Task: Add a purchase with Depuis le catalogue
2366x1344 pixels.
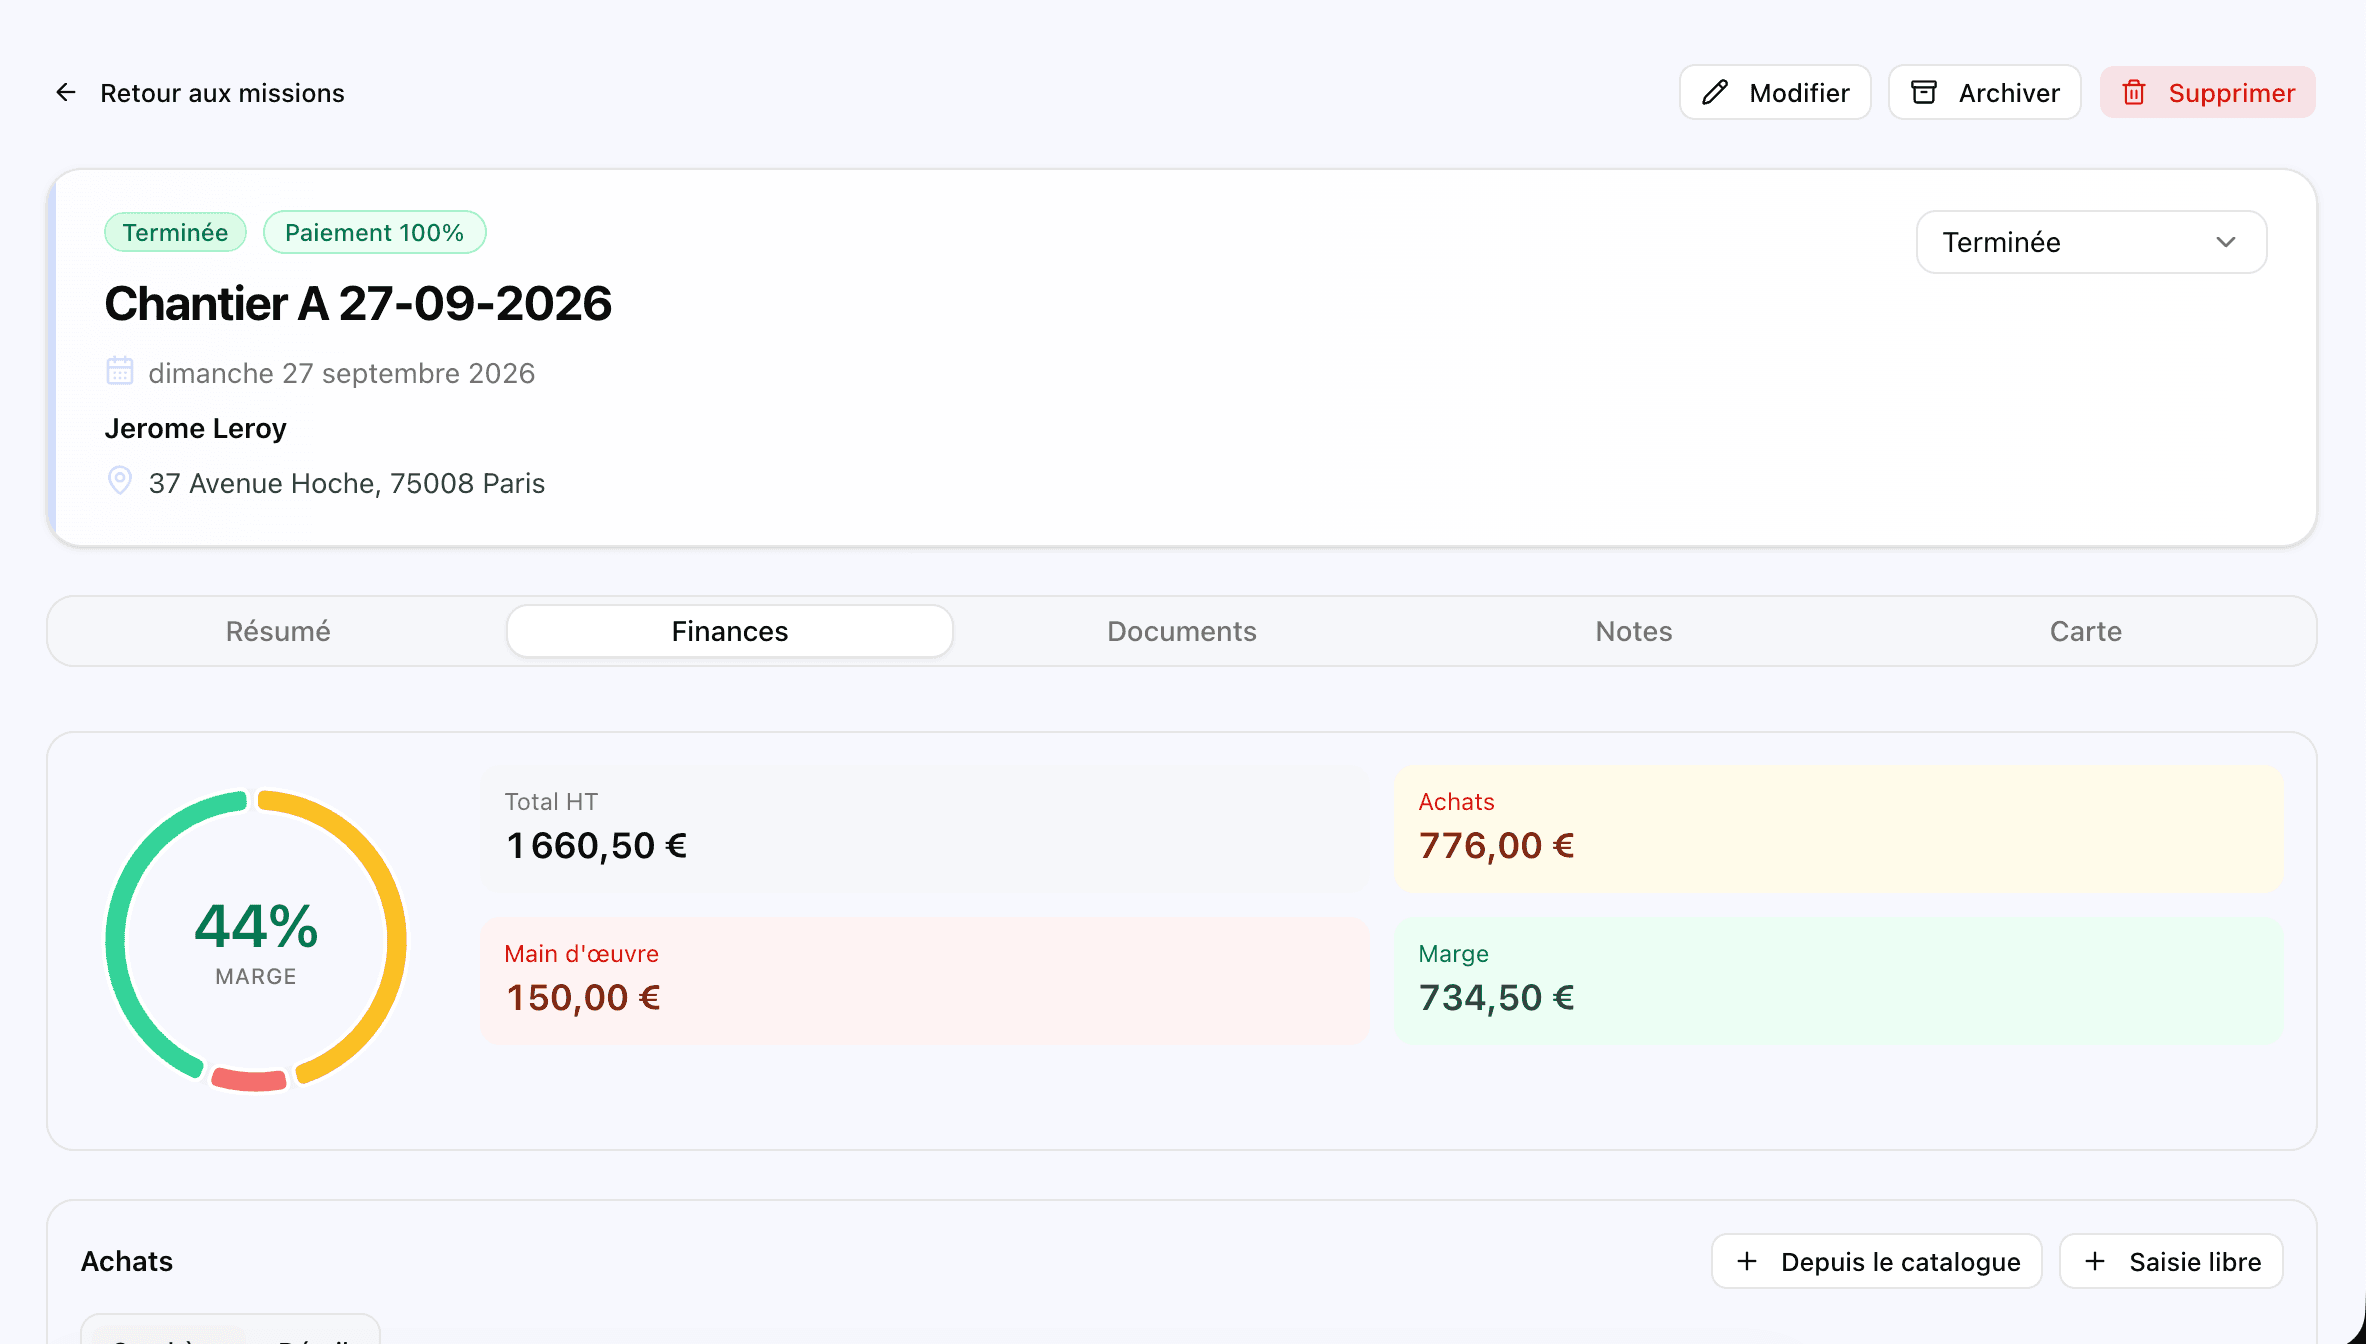Action: (1877, 1261)
